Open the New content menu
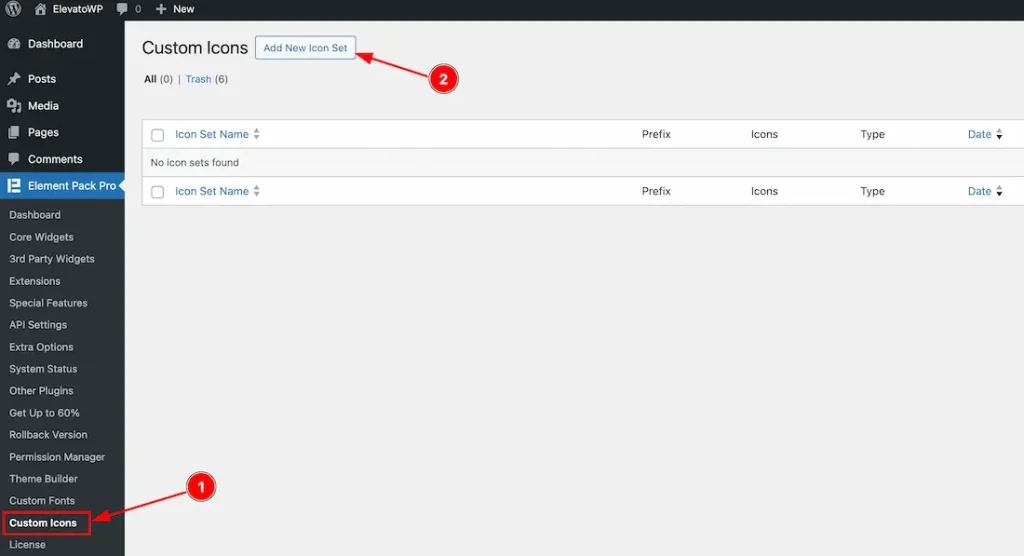Viewport: 1024px width, 556px height. (x=184, y=9)
